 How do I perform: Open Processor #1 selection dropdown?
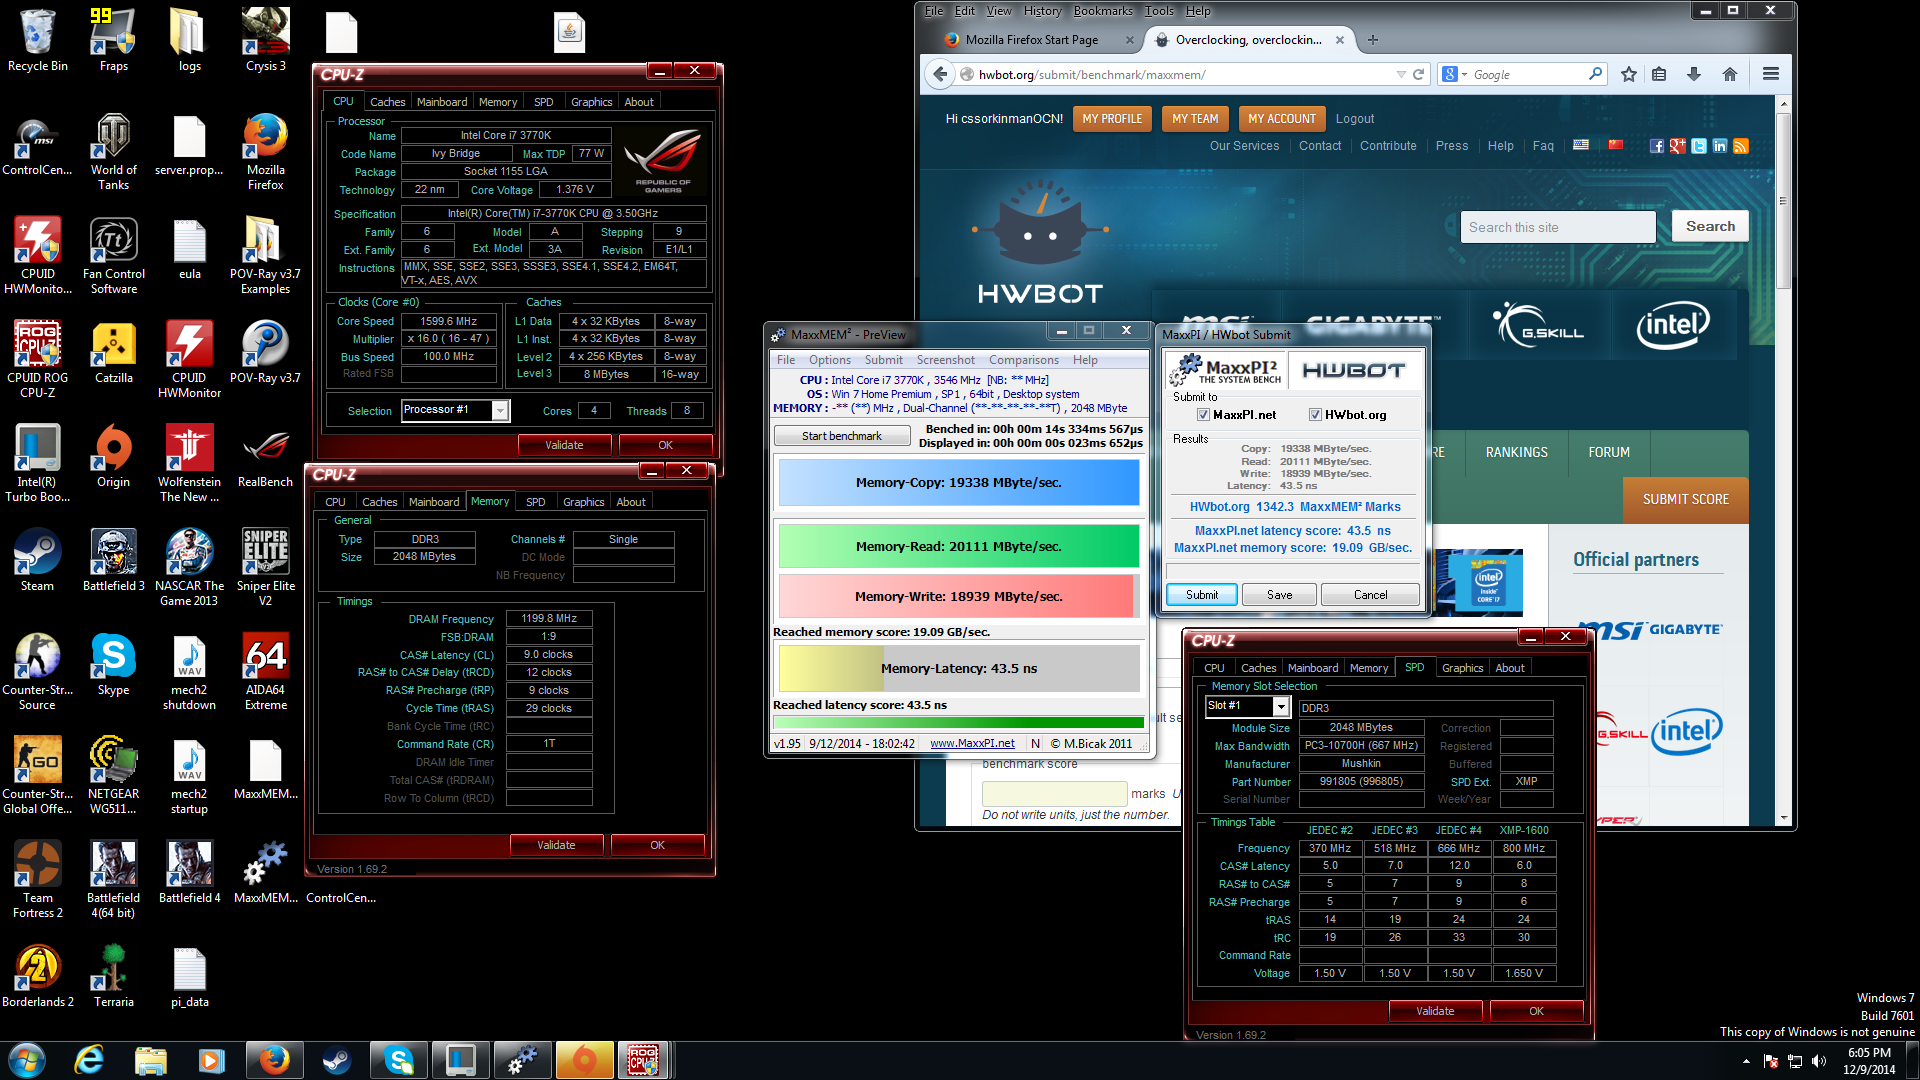click(x=500, y=411)
